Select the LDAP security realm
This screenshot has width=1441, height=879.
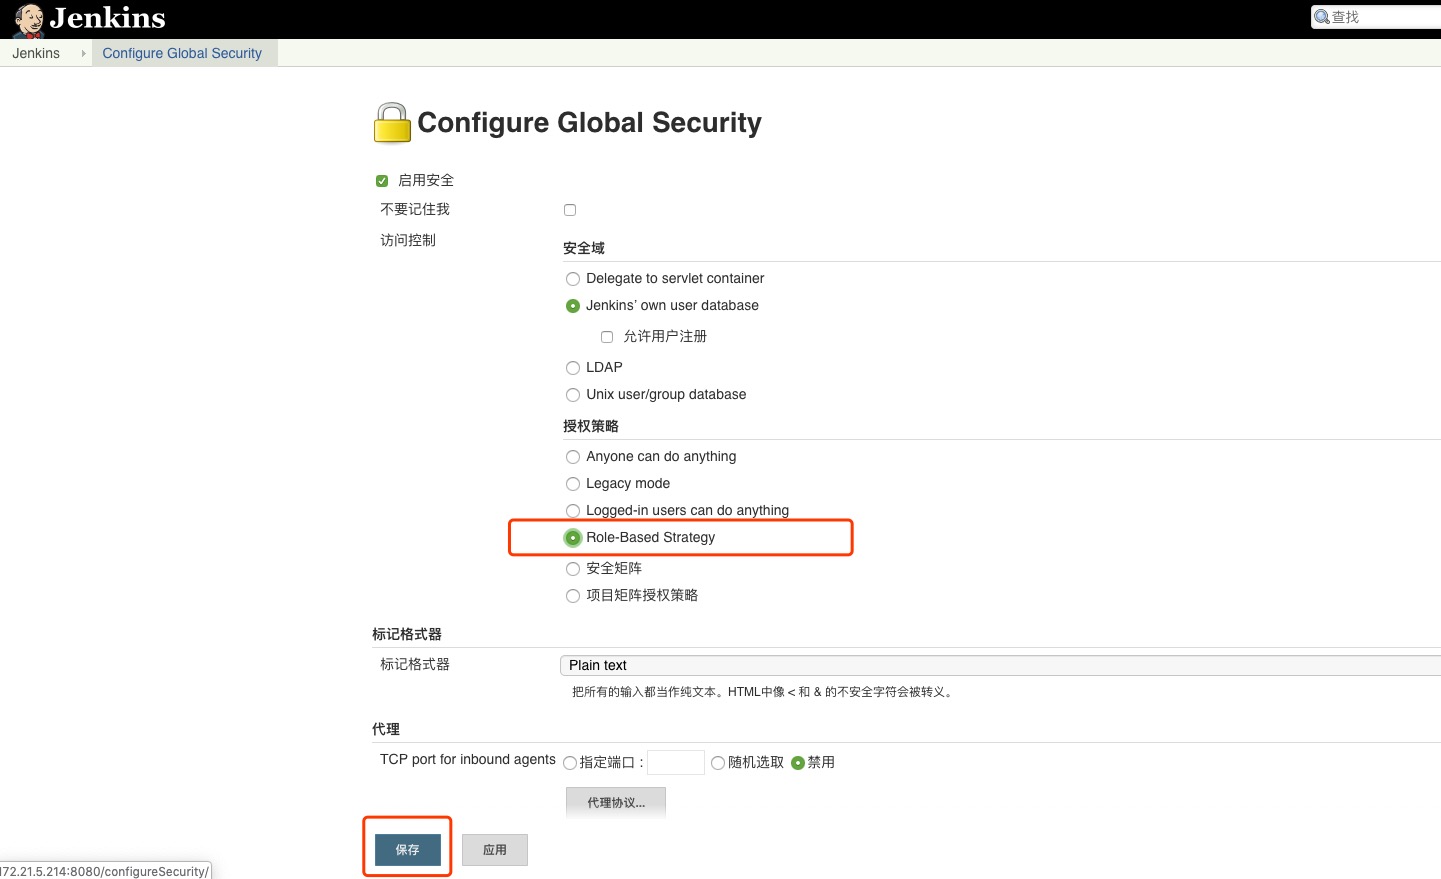pos(573,368)
